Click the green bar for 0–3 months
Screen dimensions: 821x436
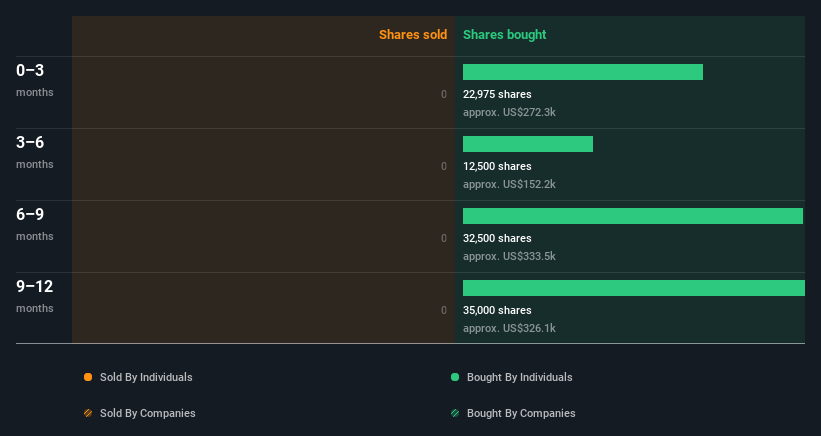(583, 72)
